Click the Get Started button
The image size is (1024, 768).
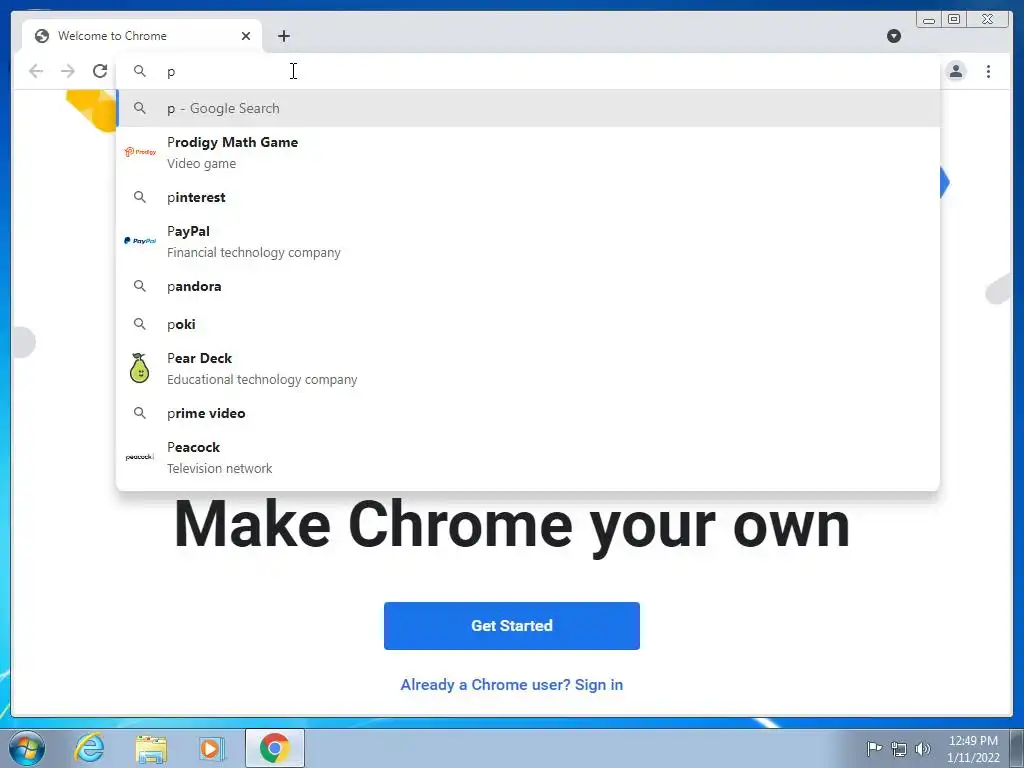tap(511, 626)
